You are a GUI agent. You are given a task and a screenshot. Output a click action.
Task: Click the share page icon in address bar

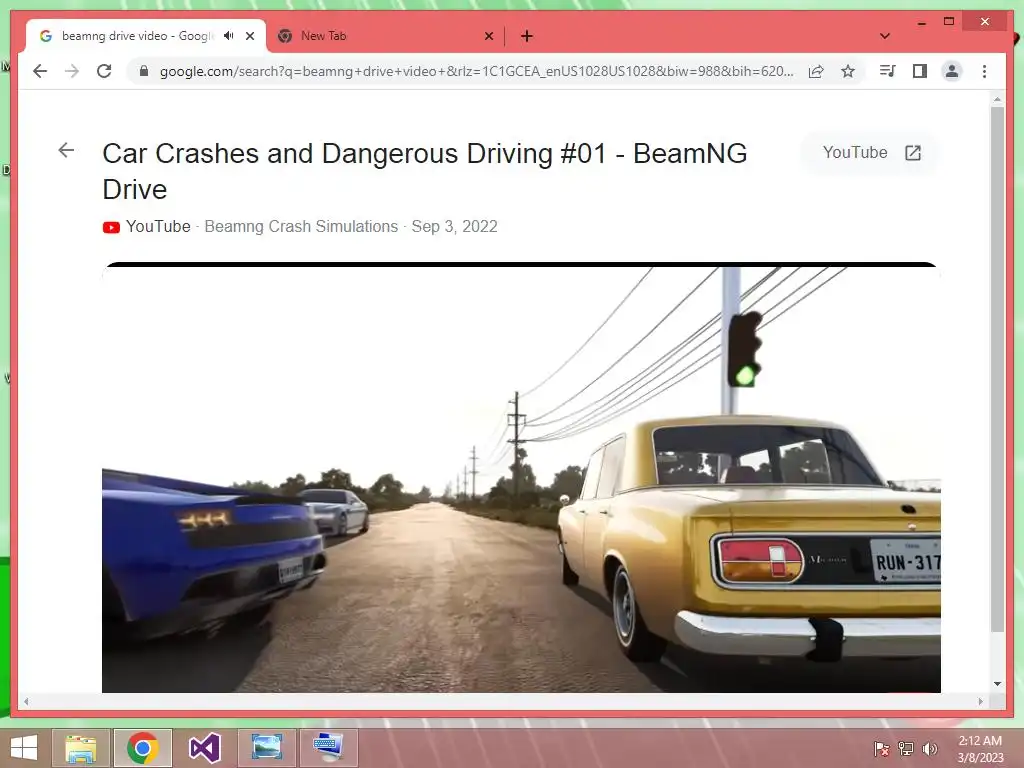[x=816, y=71]
